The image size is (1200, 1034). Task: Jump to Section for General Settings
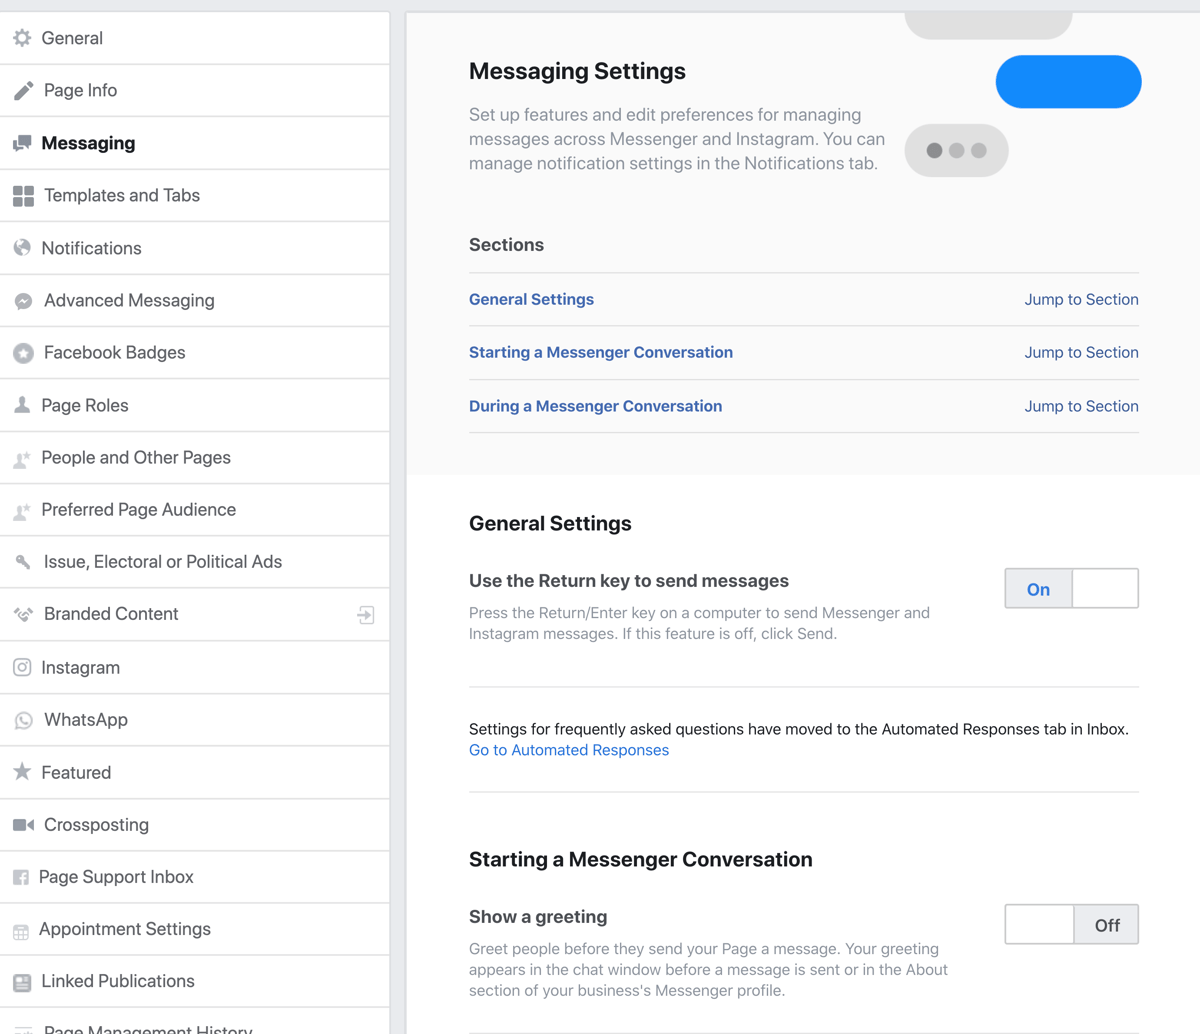1081,299
